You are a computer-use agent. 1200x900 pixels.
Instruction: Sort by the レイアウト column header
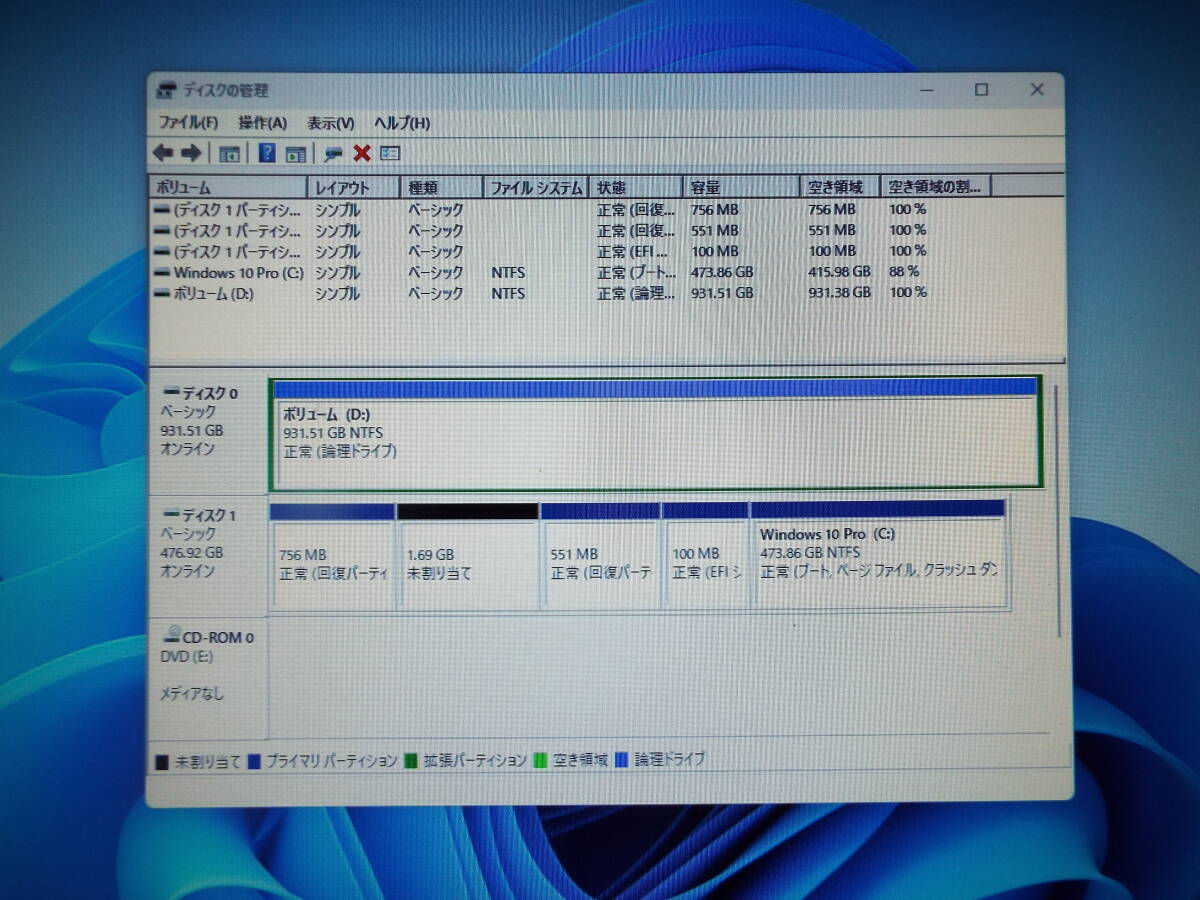[353, 187]
